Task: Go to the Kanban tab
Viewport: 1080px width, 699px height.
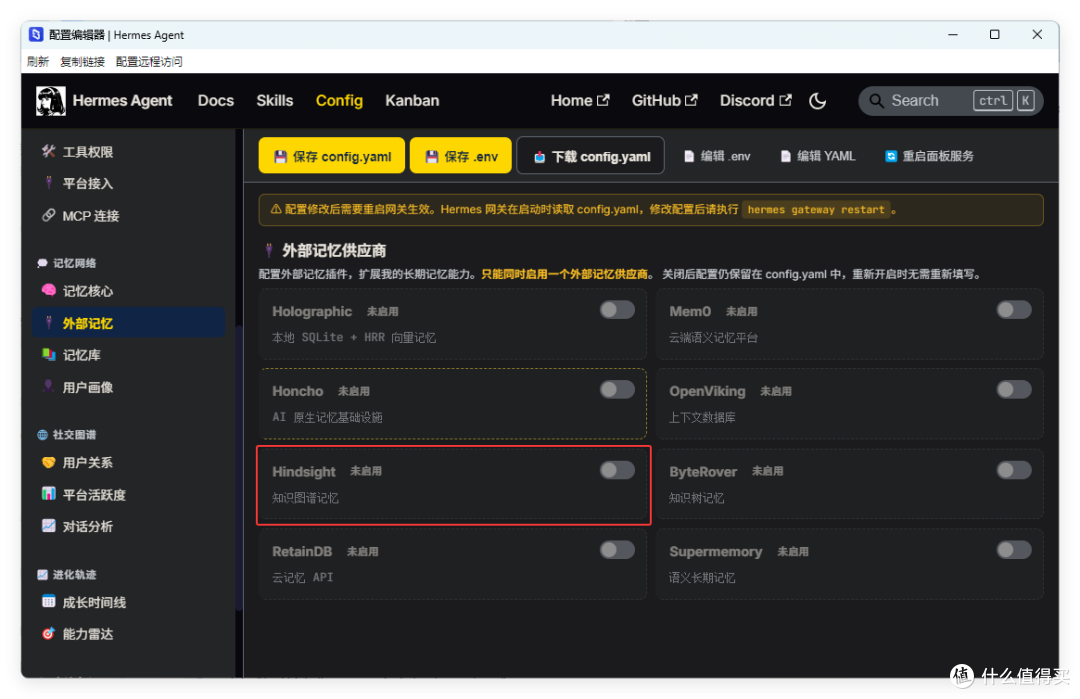Action: [x=412, y=101]
